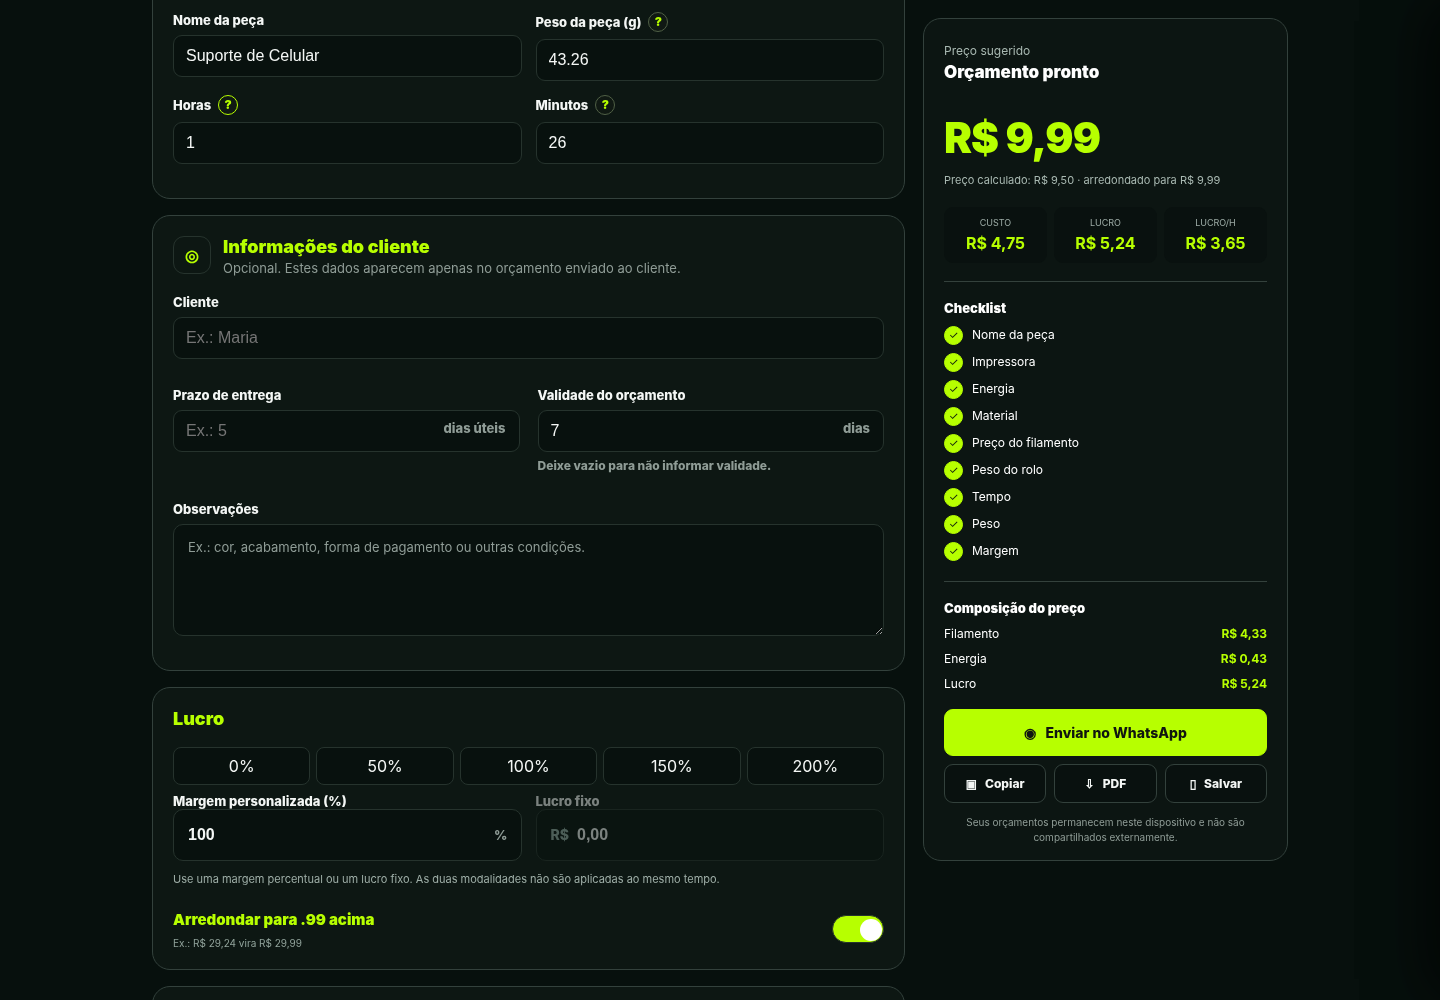Image resolution: width=1440 pixels, height=1000 pixels.
Task: Send the quote via Enviar no WhatsApp
Action: click(x=1105, y=733)
